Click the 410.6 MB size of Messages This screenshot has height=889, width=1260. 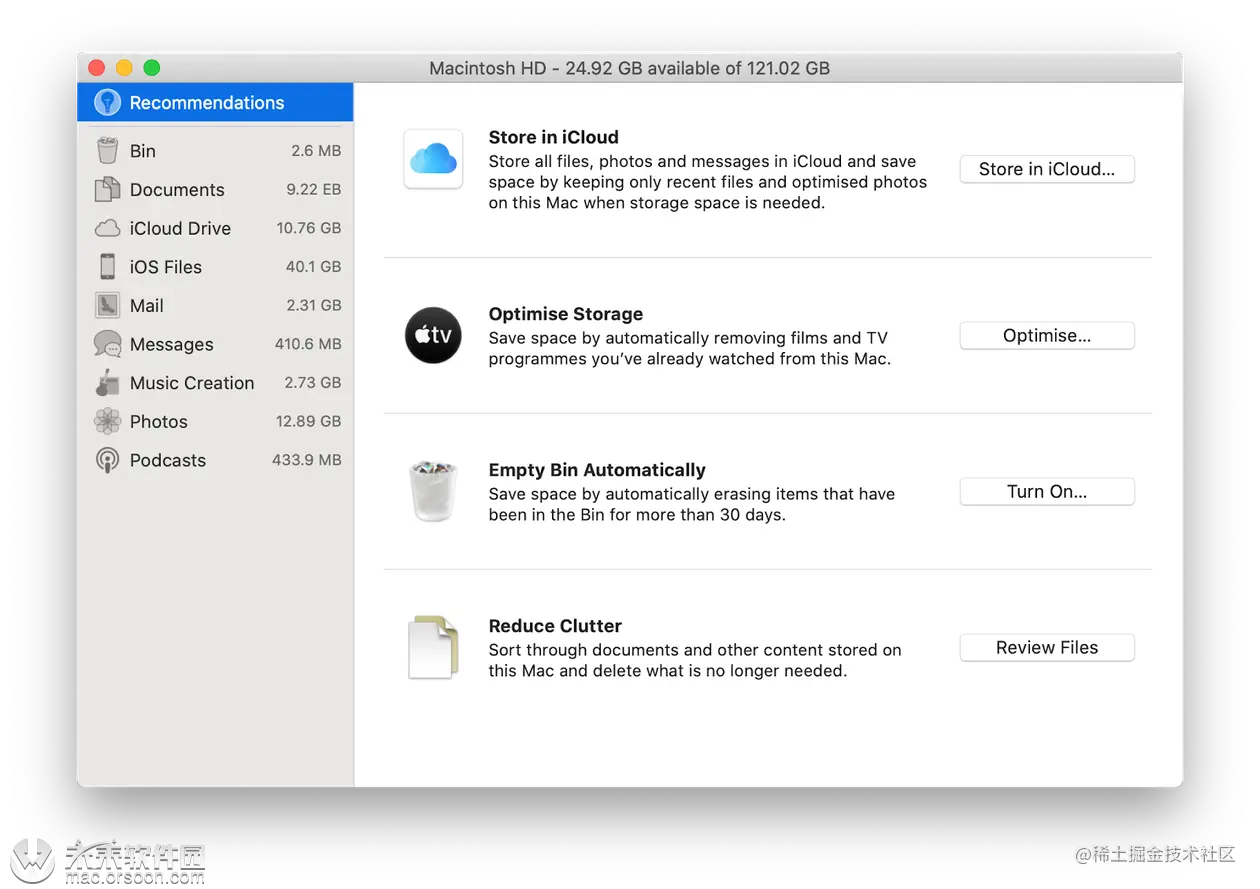click(308, 344)
